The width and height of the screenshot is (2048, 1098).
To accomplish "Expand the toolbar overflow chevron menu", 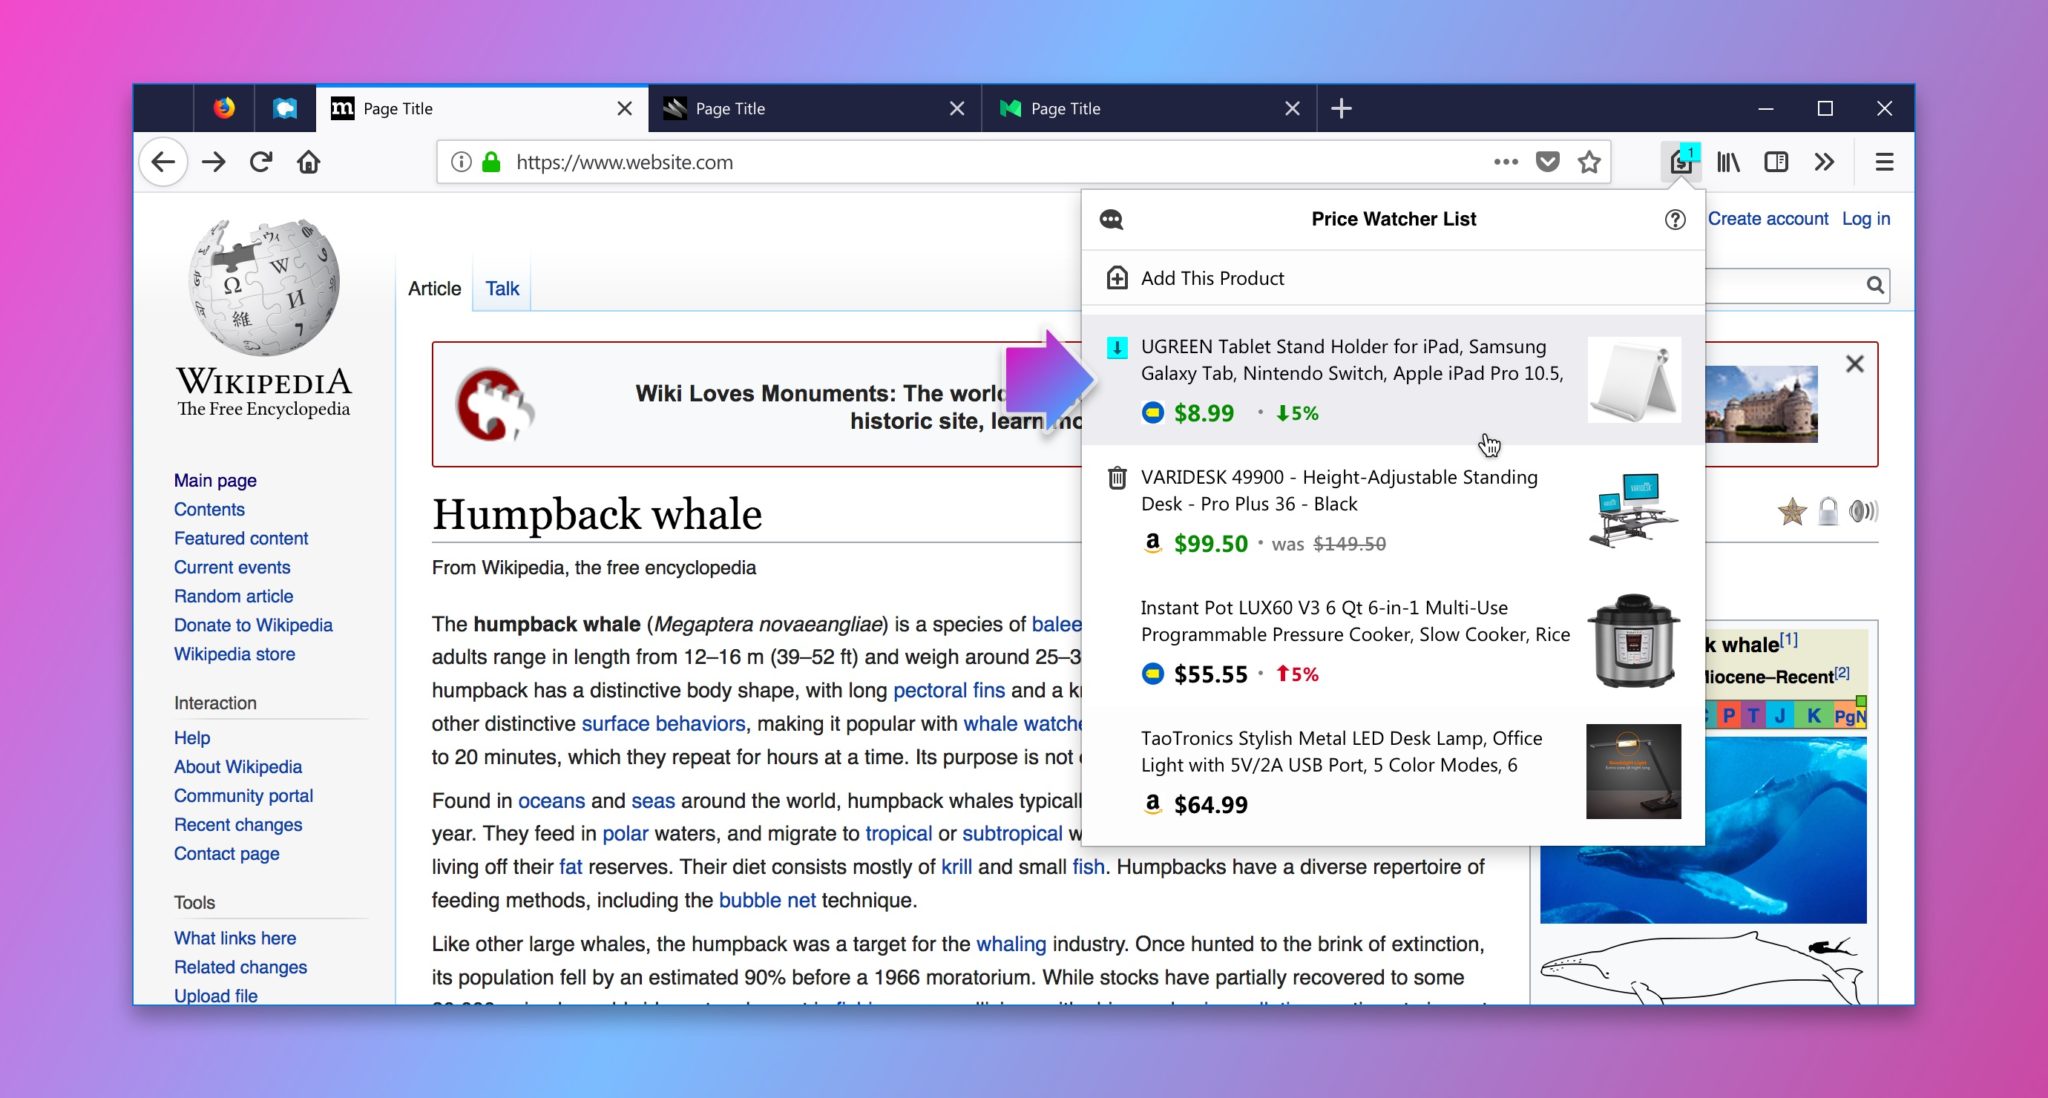I will click(x=1824, y=162).
